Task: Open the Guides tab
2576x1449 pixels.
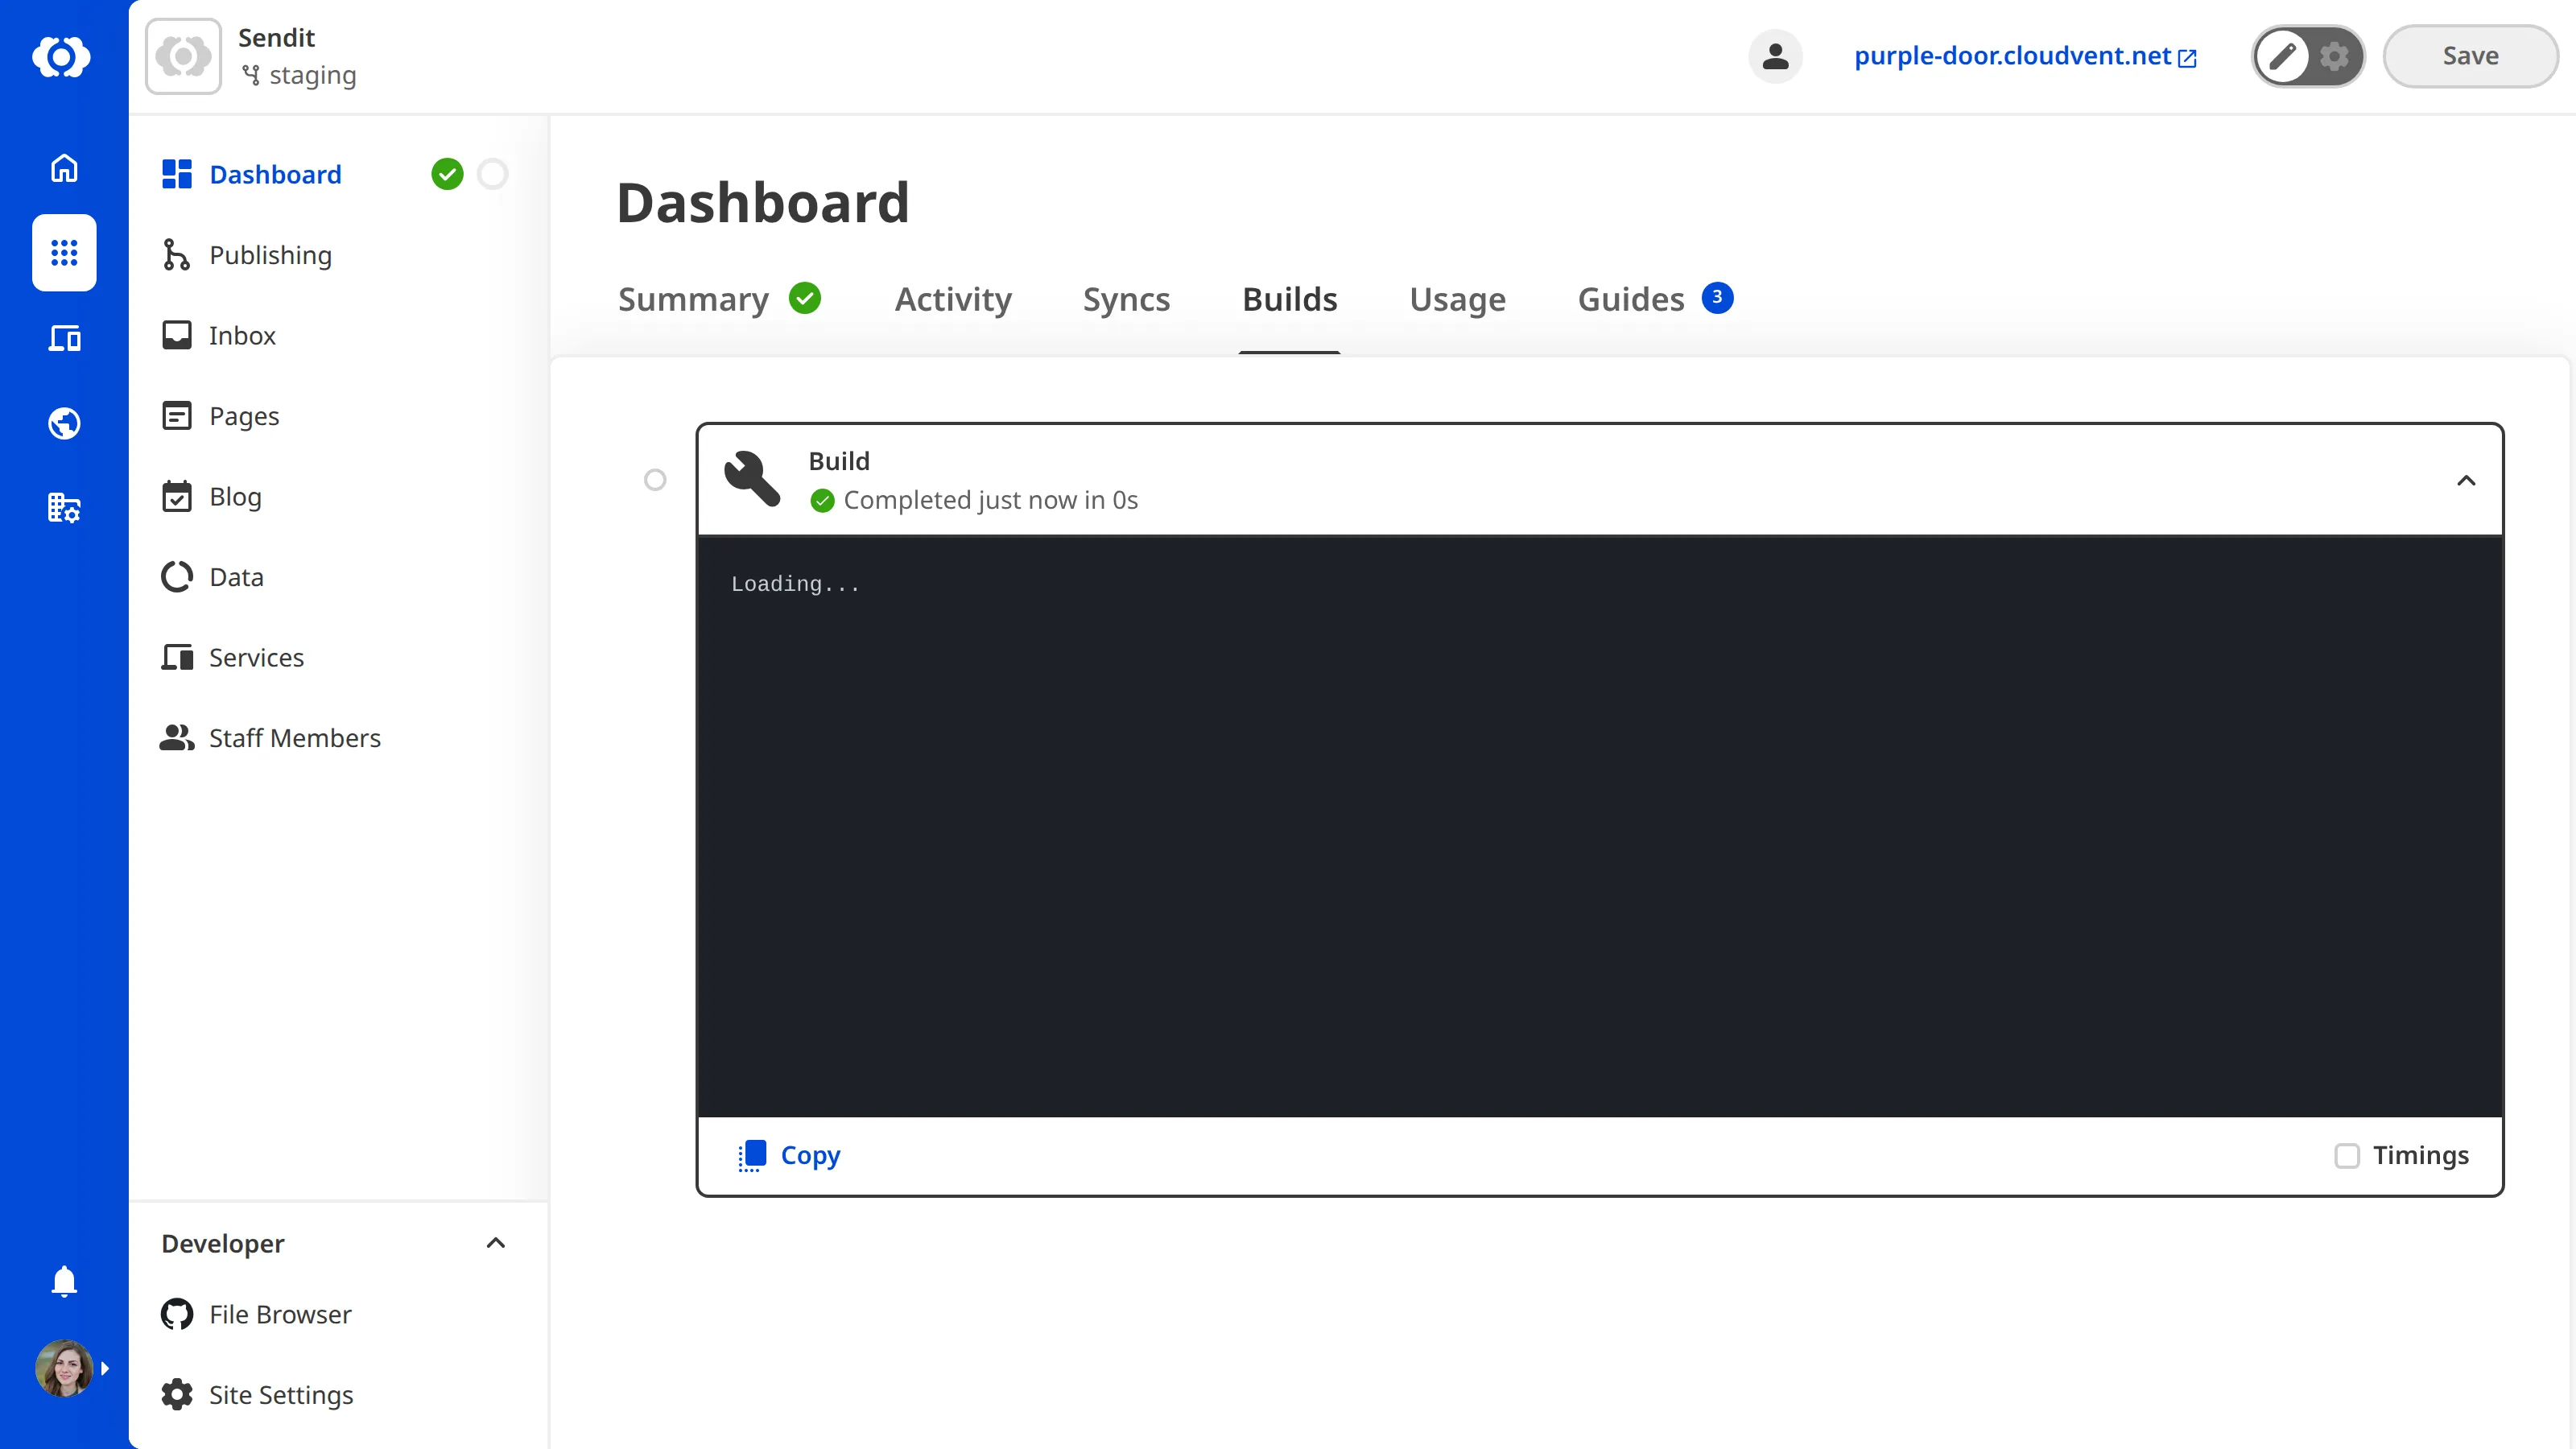Action: click(x=1629, y=299)
